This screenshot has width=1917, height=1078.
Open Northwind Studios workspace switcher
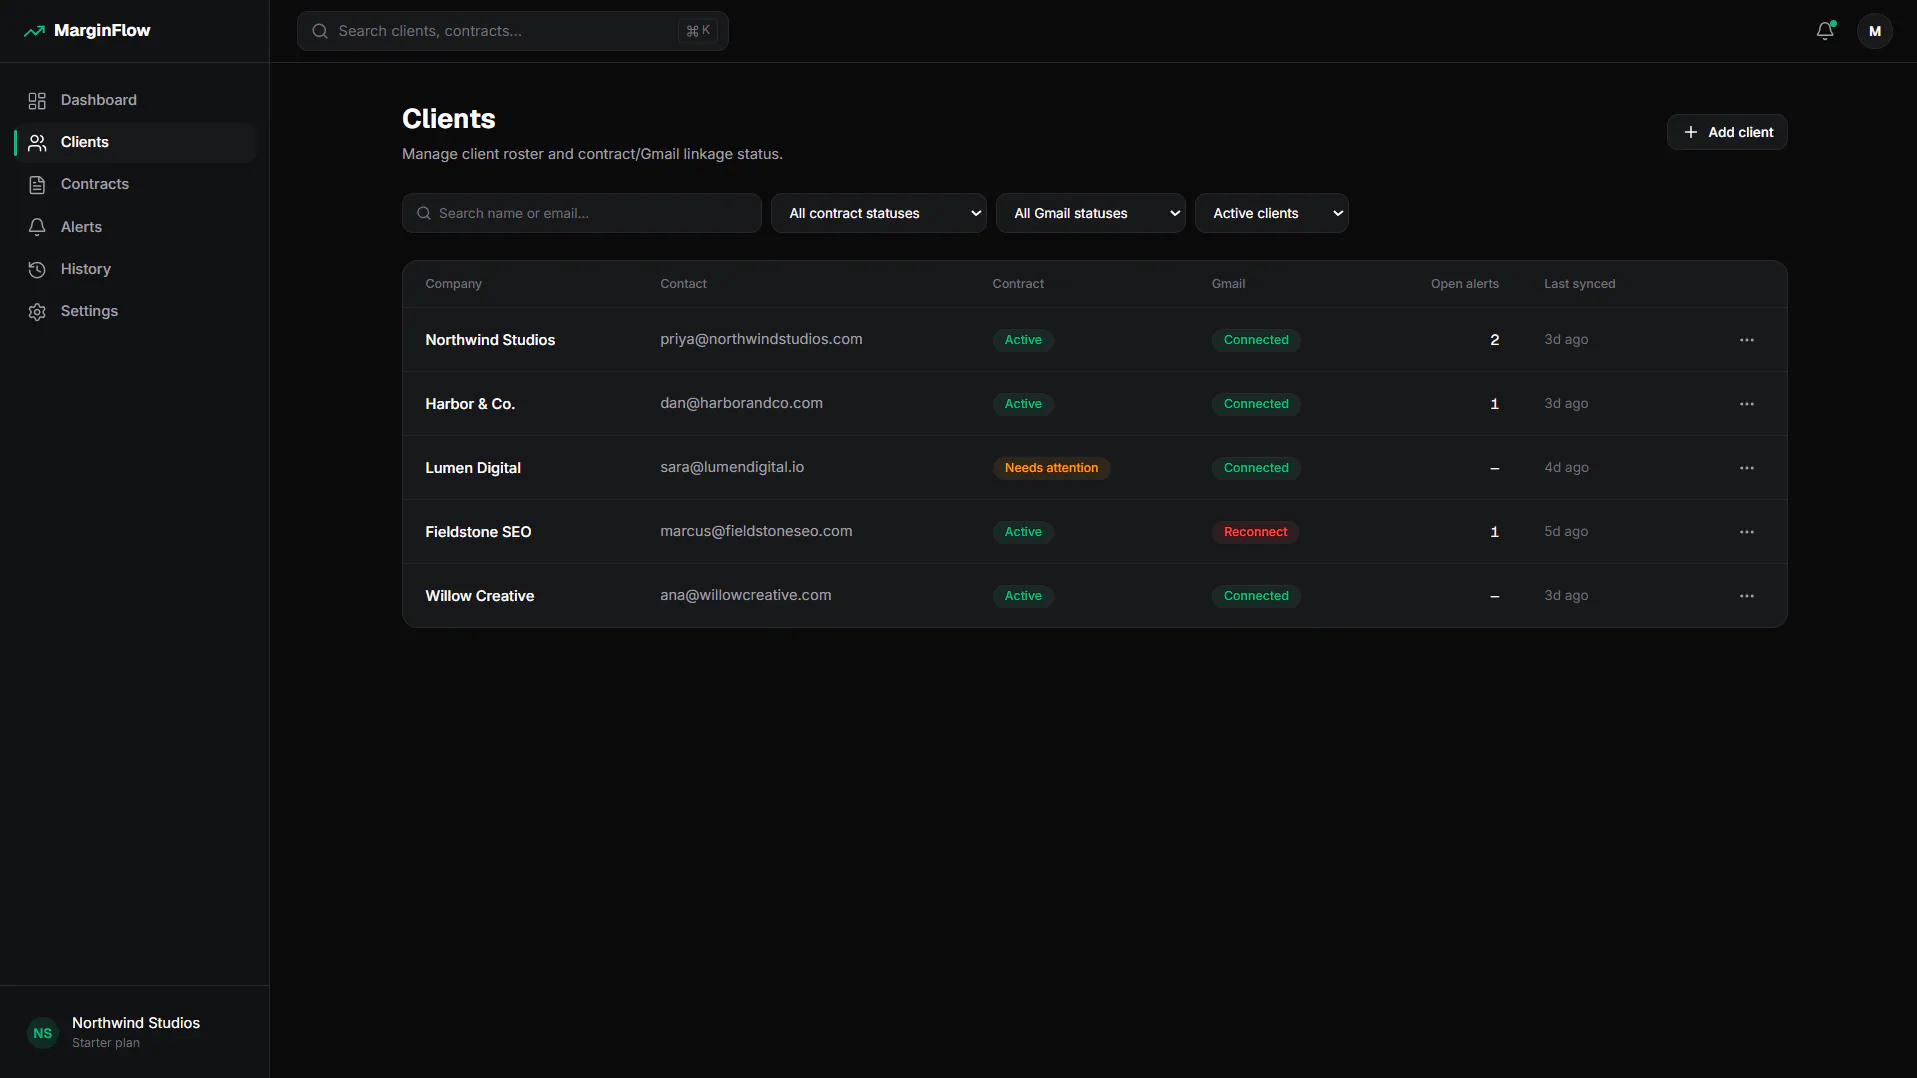point(134,1033)
